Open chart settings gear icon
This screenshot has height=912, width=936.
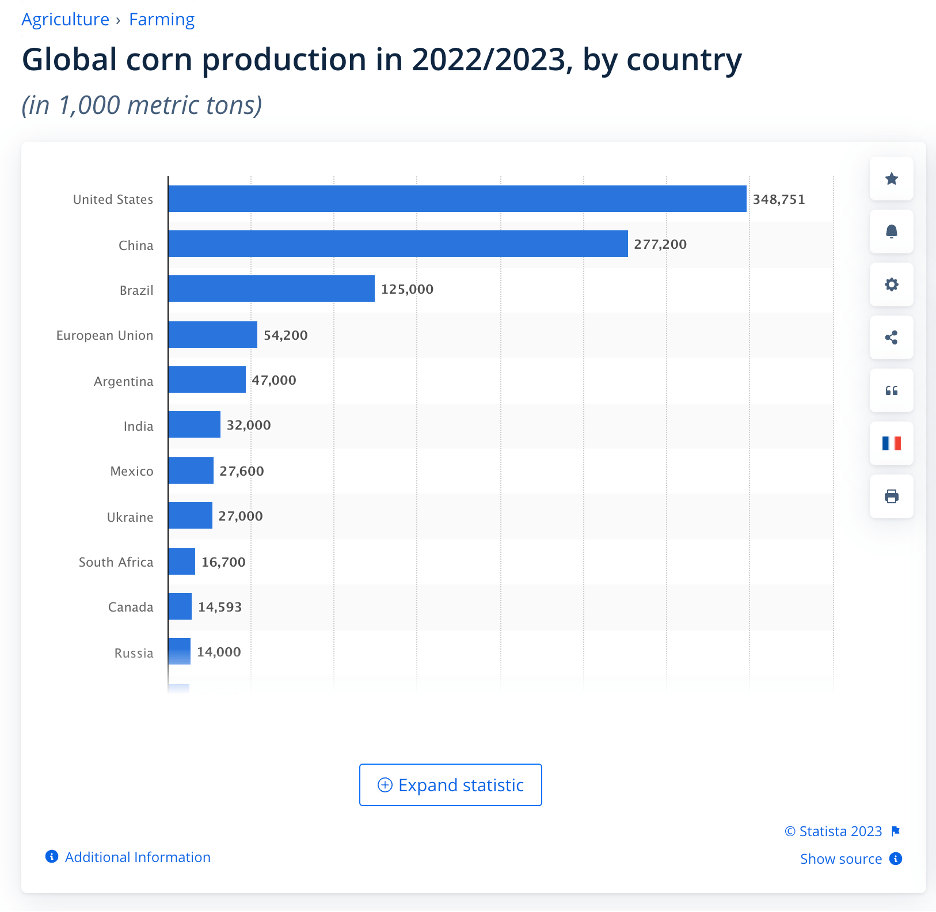tap(891, 285)
